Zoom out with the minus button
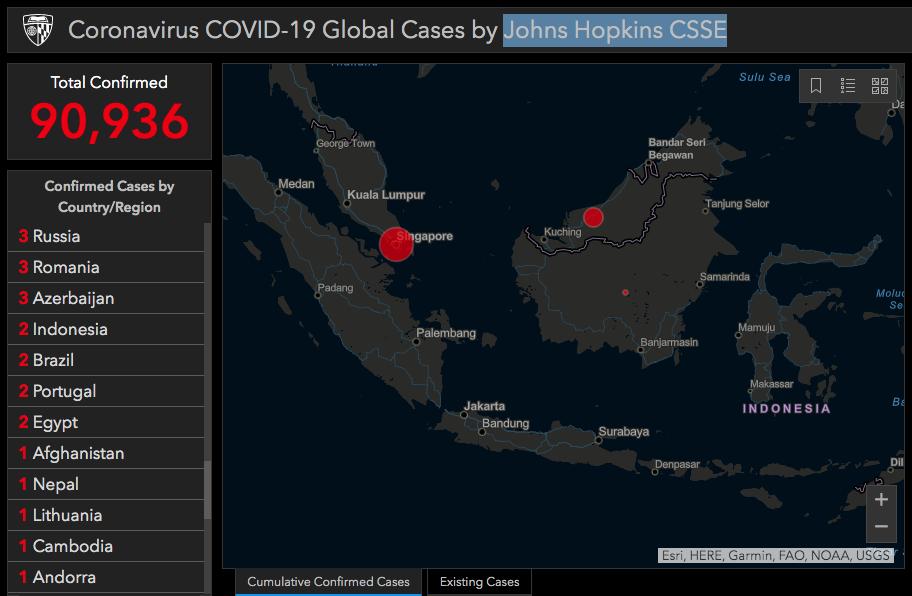The image size is (912, 596). coord(881,527)
